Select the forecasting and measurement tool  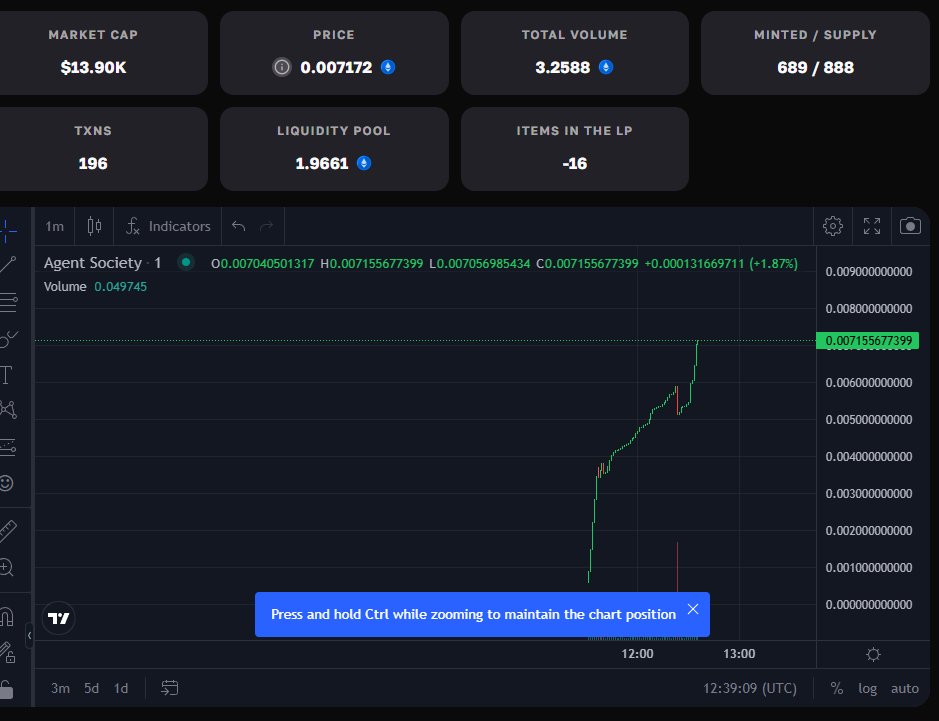coord(7,447)
